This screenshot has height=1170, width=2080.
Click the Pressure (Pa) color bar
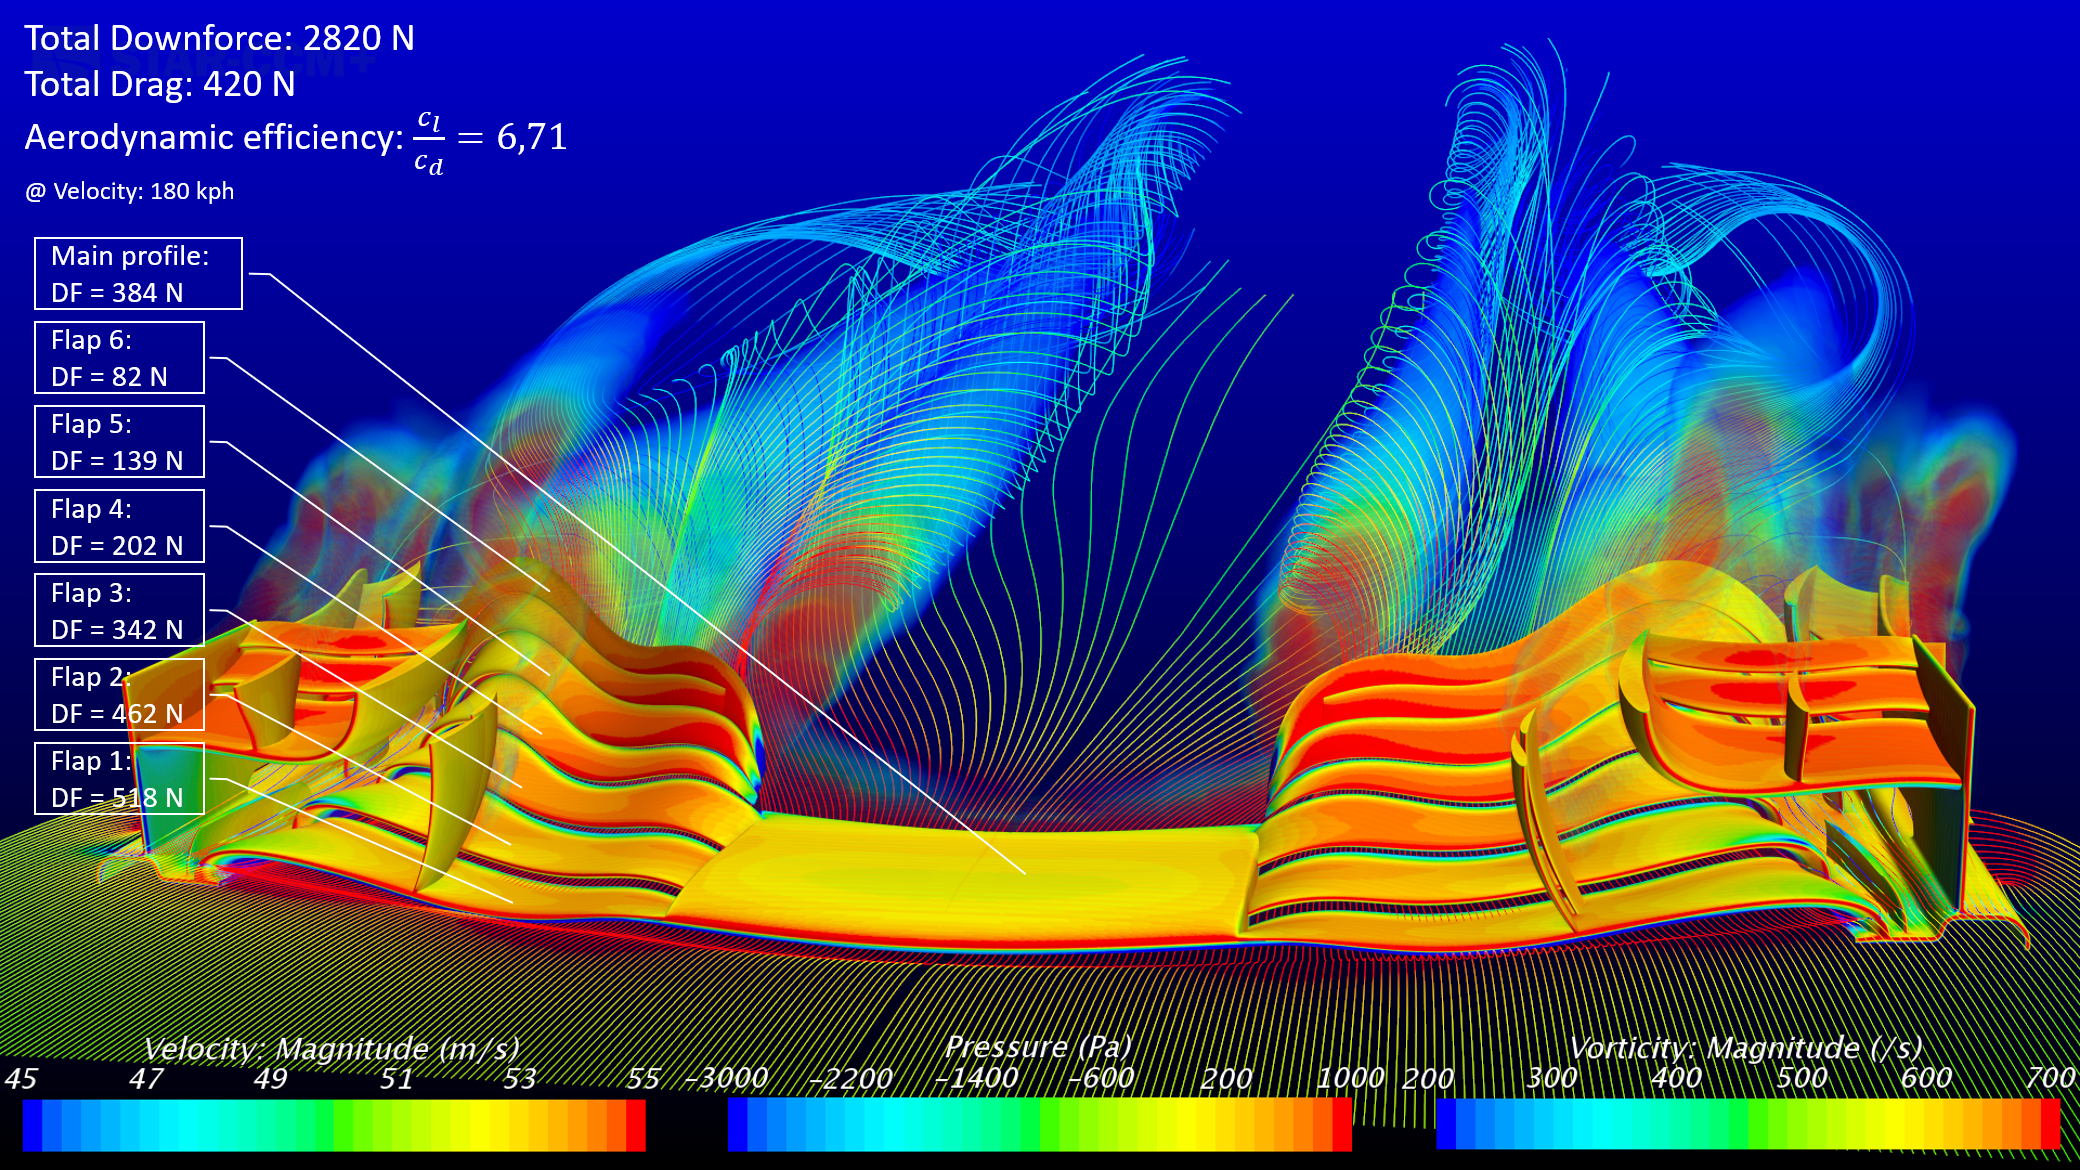(1040, 1125)
